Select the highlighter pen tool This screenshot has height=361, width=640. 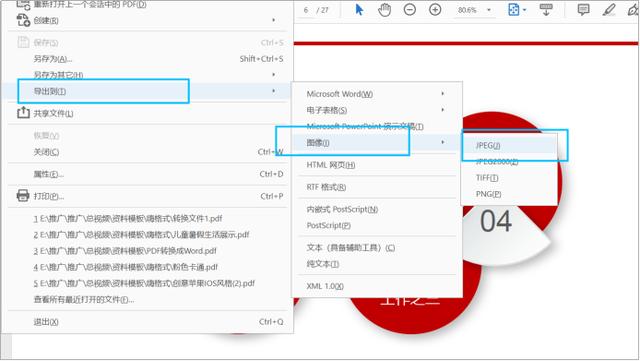click(609, 9)
